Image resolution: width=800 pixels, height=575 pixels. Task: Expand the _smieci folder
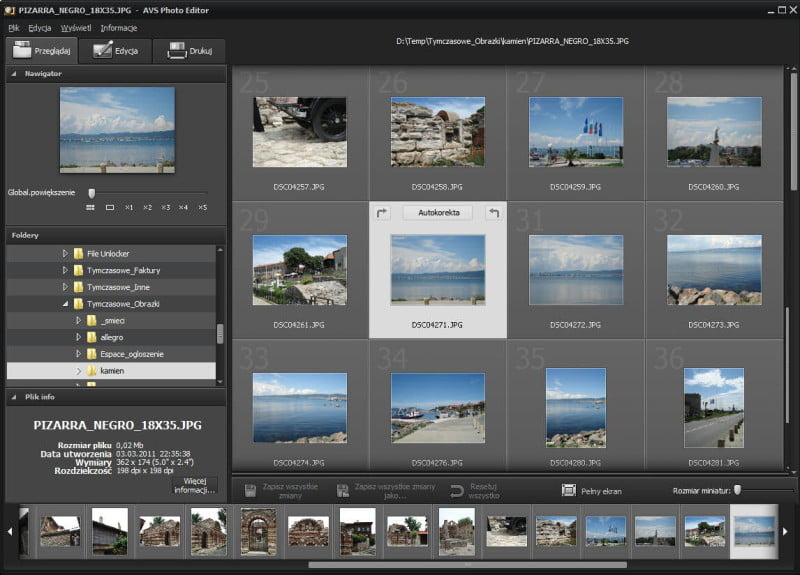coord(78,321)
